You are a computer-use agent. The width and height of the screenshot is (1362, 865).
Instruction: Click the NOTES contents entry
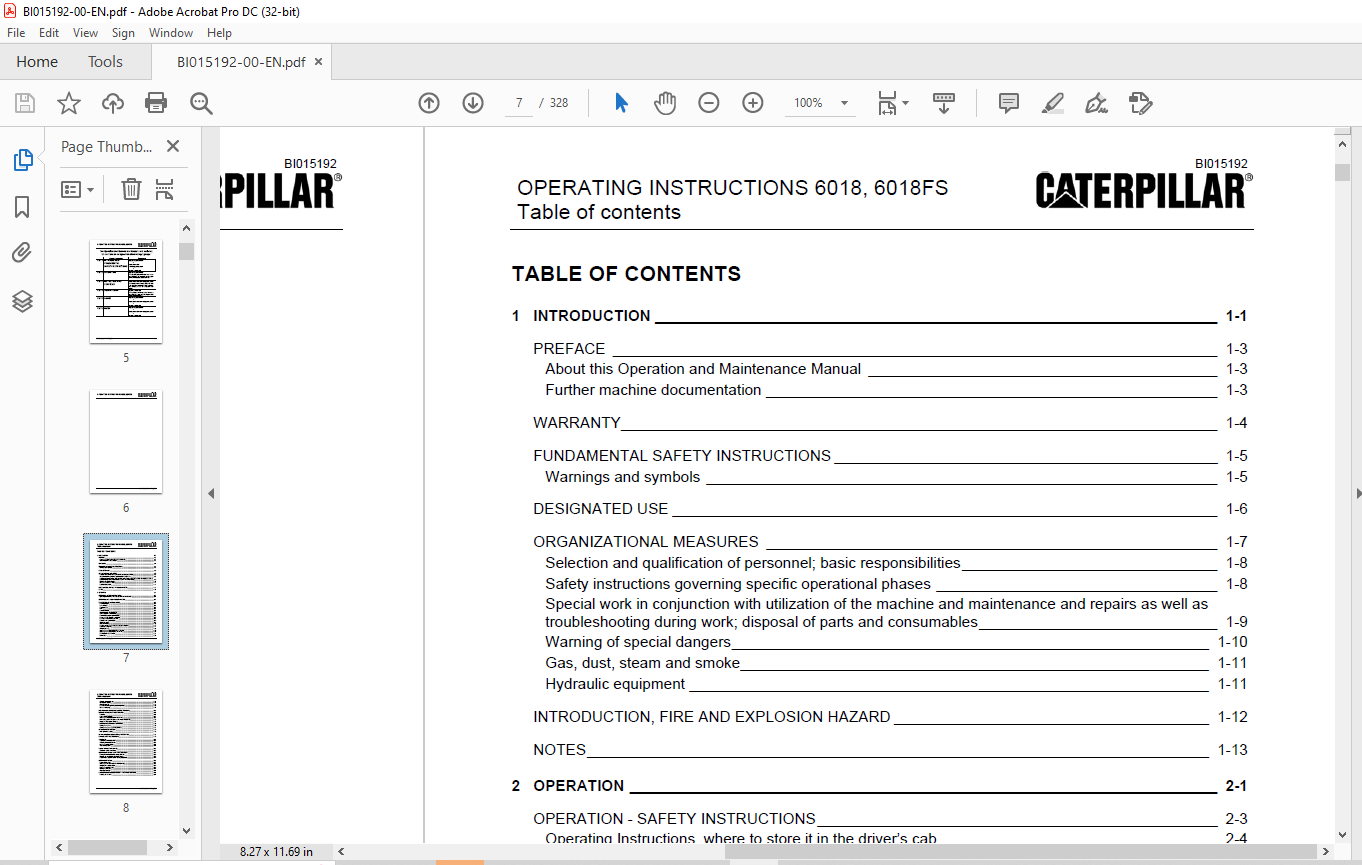coord(890,750)
